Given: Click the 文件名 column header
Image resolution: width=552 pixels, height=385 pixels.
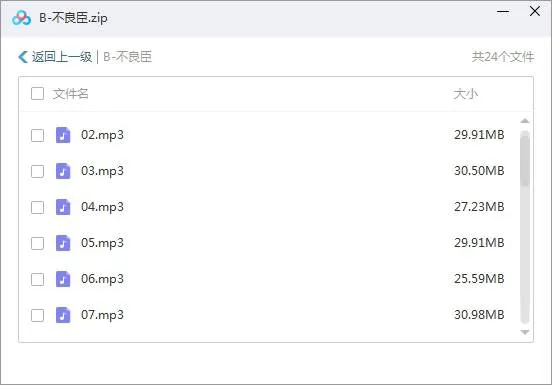Looking at the screenshot, I should click(x=70, y=94).
